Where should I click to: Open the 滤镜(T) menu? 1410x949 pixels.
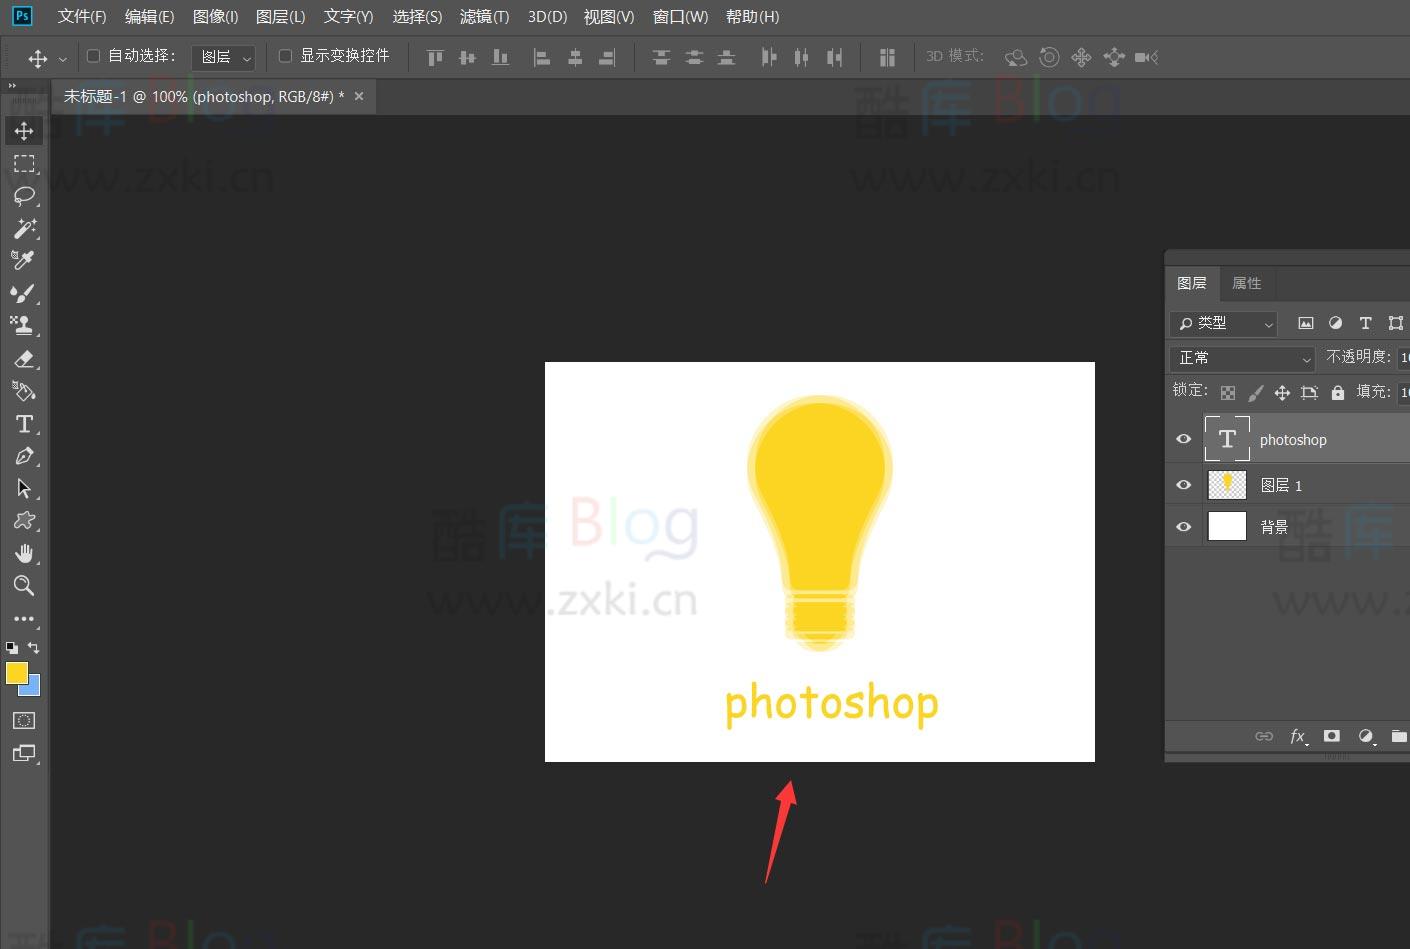[x=484, y=16]
